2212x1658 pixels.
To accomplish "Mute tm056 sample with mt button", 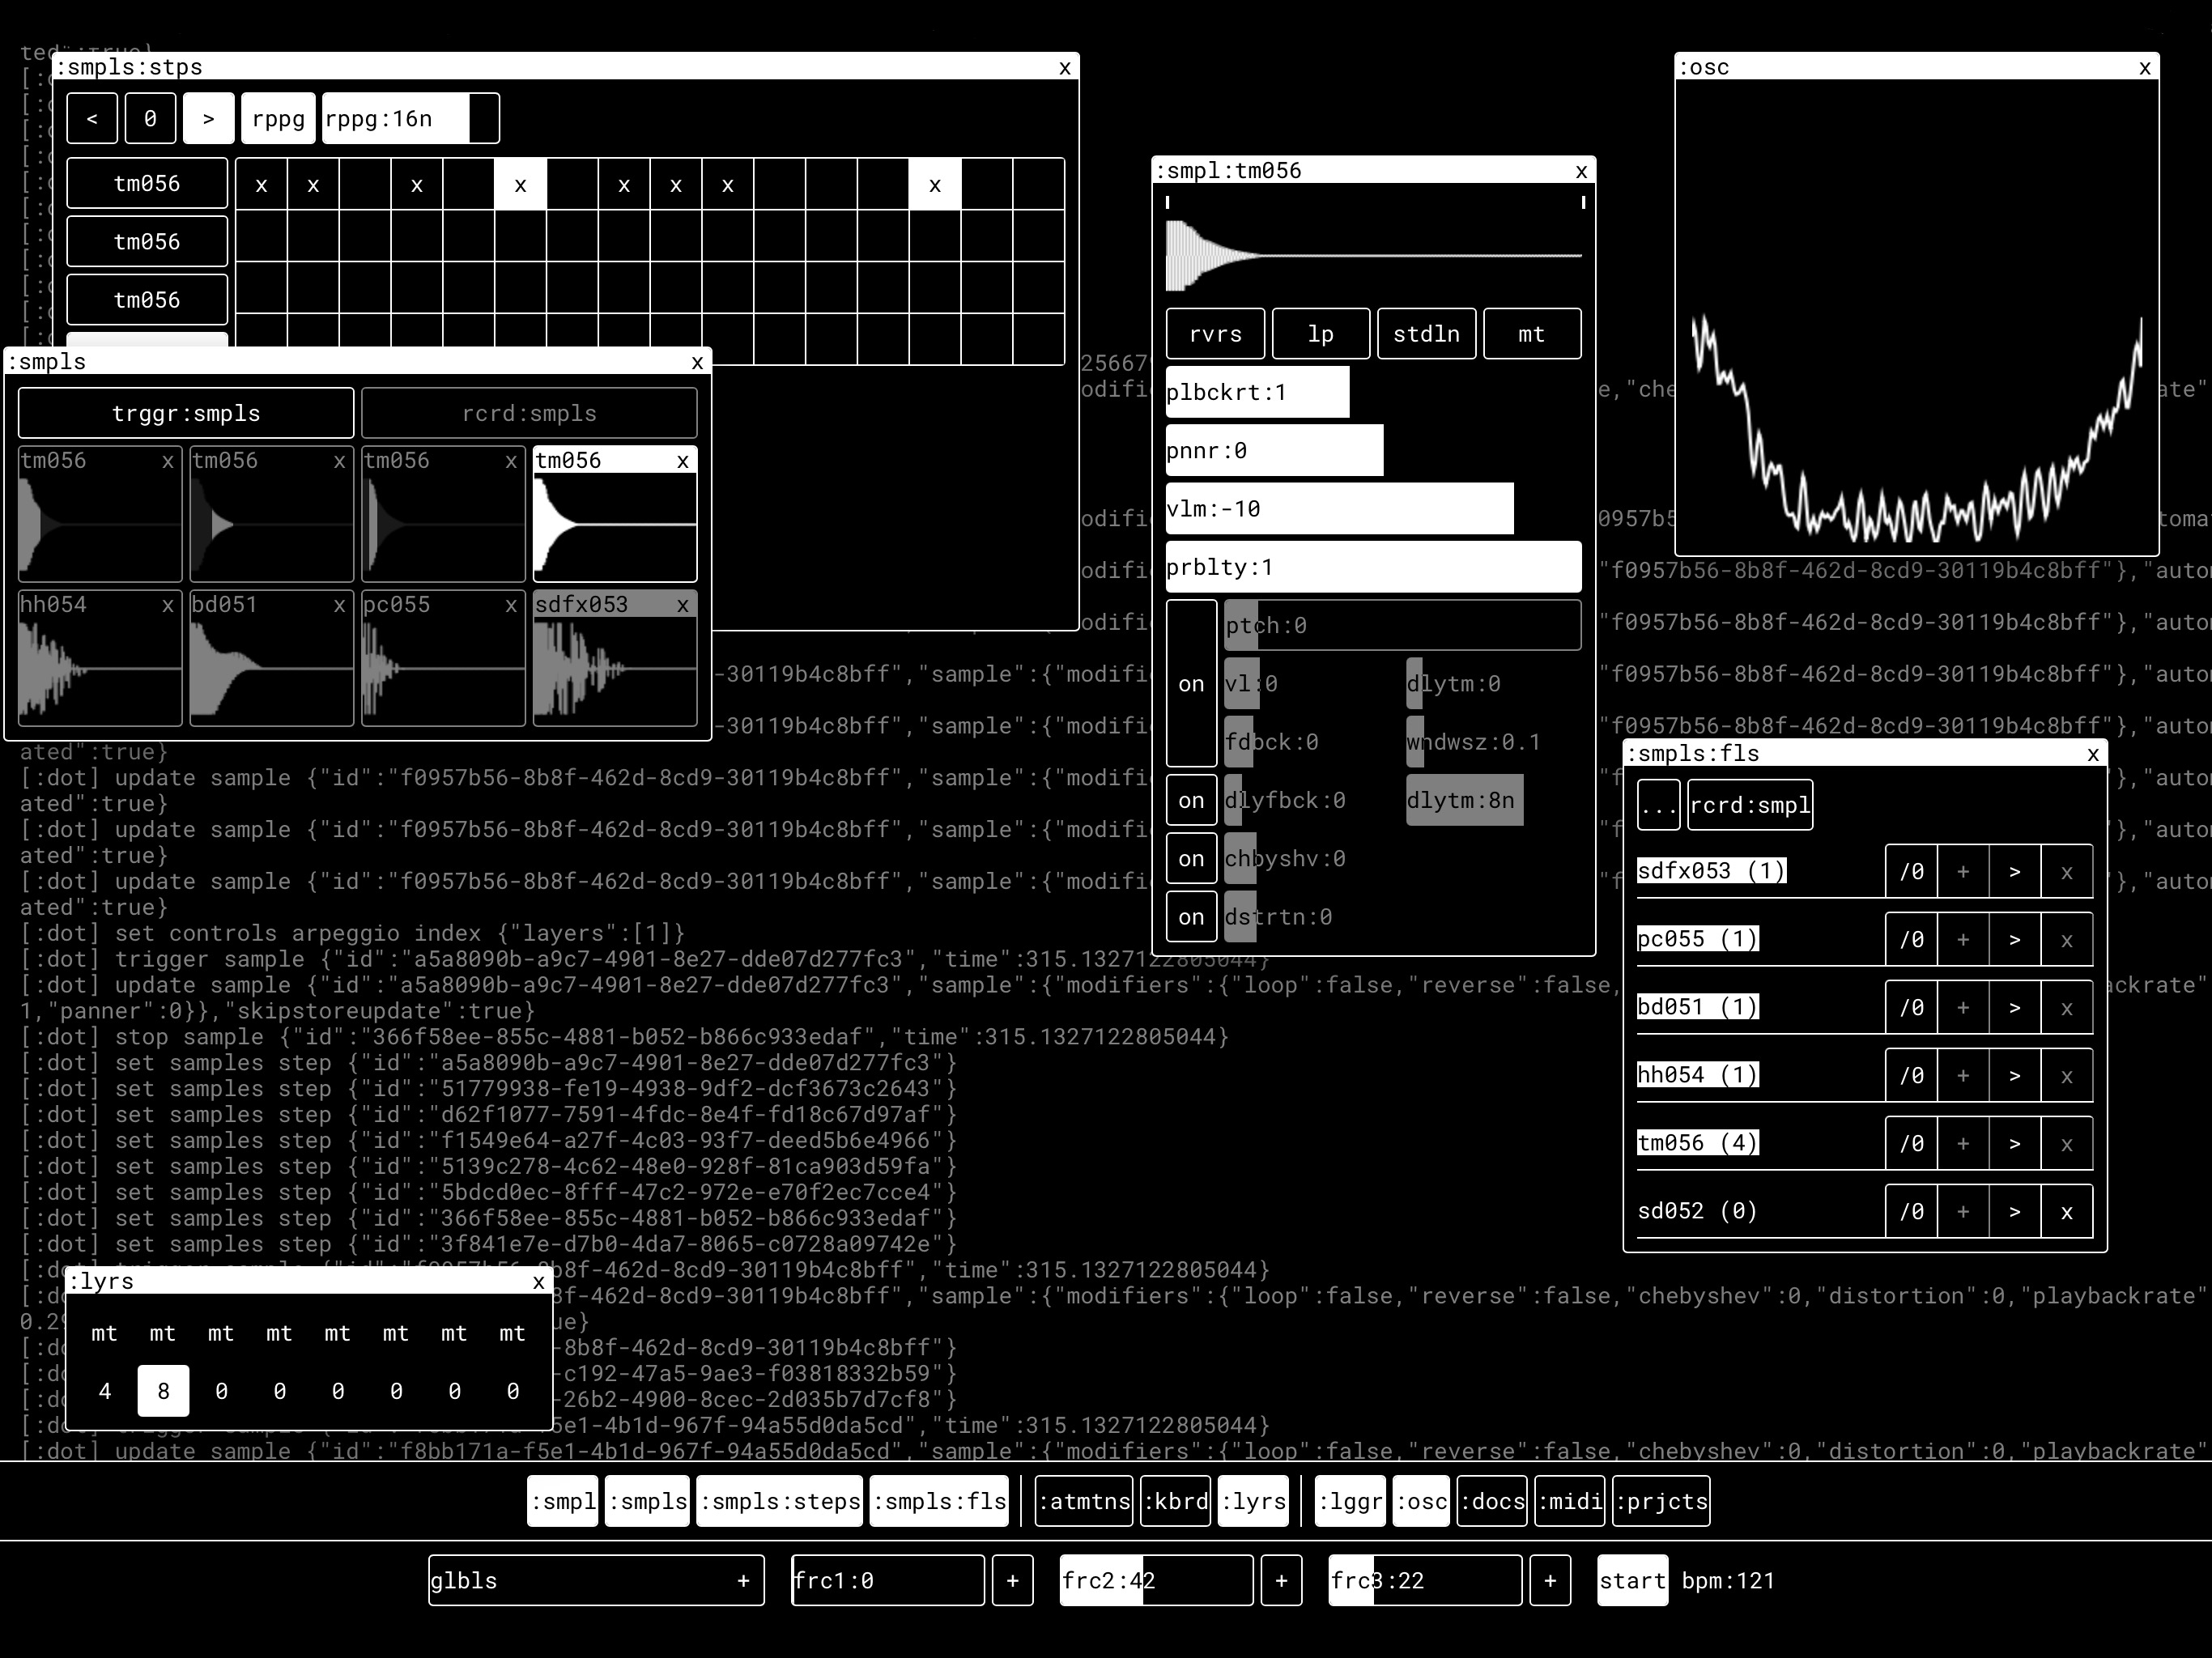I will click(1532, 334).
